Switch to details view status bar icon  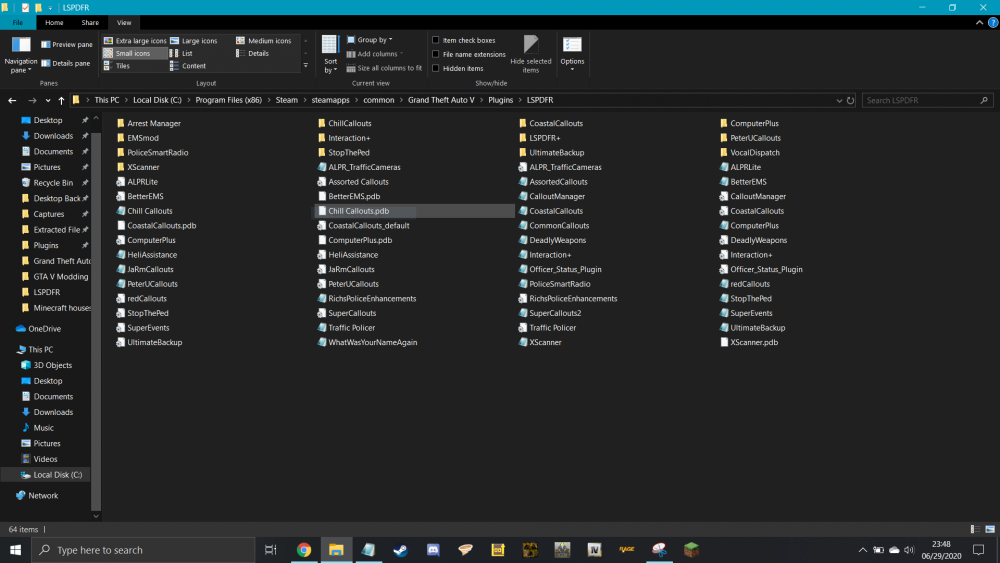tap(974, 529)
